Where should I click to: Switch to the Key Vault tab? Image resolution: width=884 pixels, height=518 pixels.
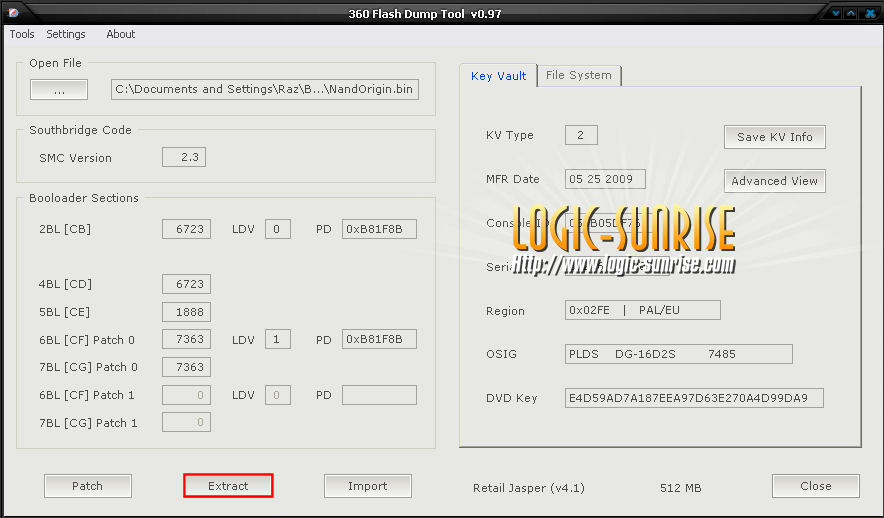(498, 76)
